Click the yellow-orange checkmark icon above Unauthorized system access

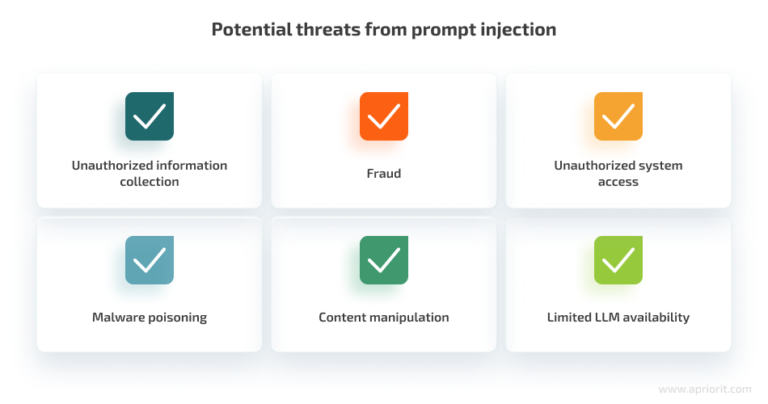[618, 116]
